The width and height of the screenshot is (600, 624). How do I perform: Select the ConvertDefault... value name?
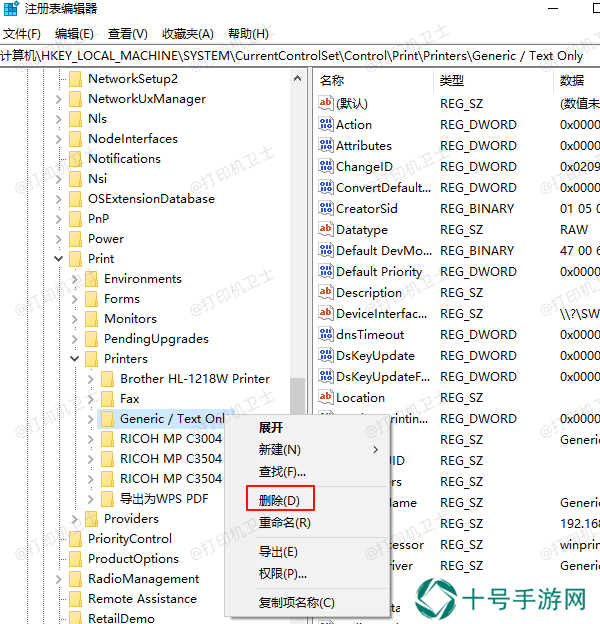(383, 187)
